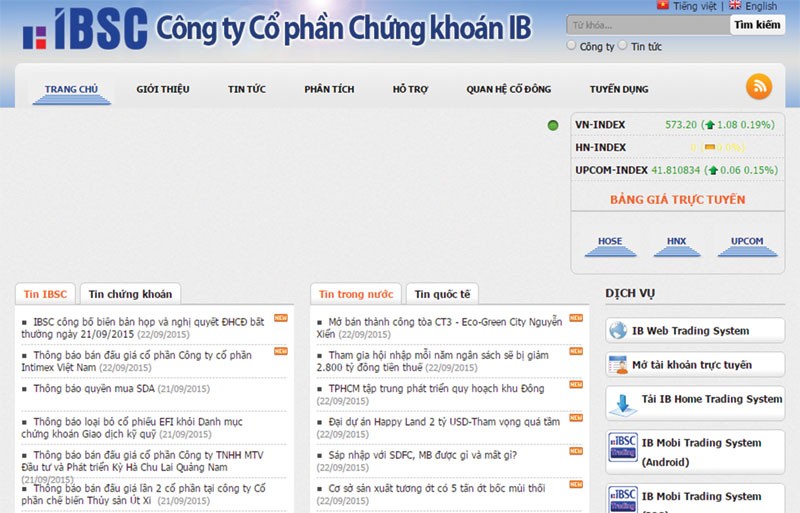Select the Công ty search radio button
800x513 pixels.
pyautogui.click(x=571, y=45)
